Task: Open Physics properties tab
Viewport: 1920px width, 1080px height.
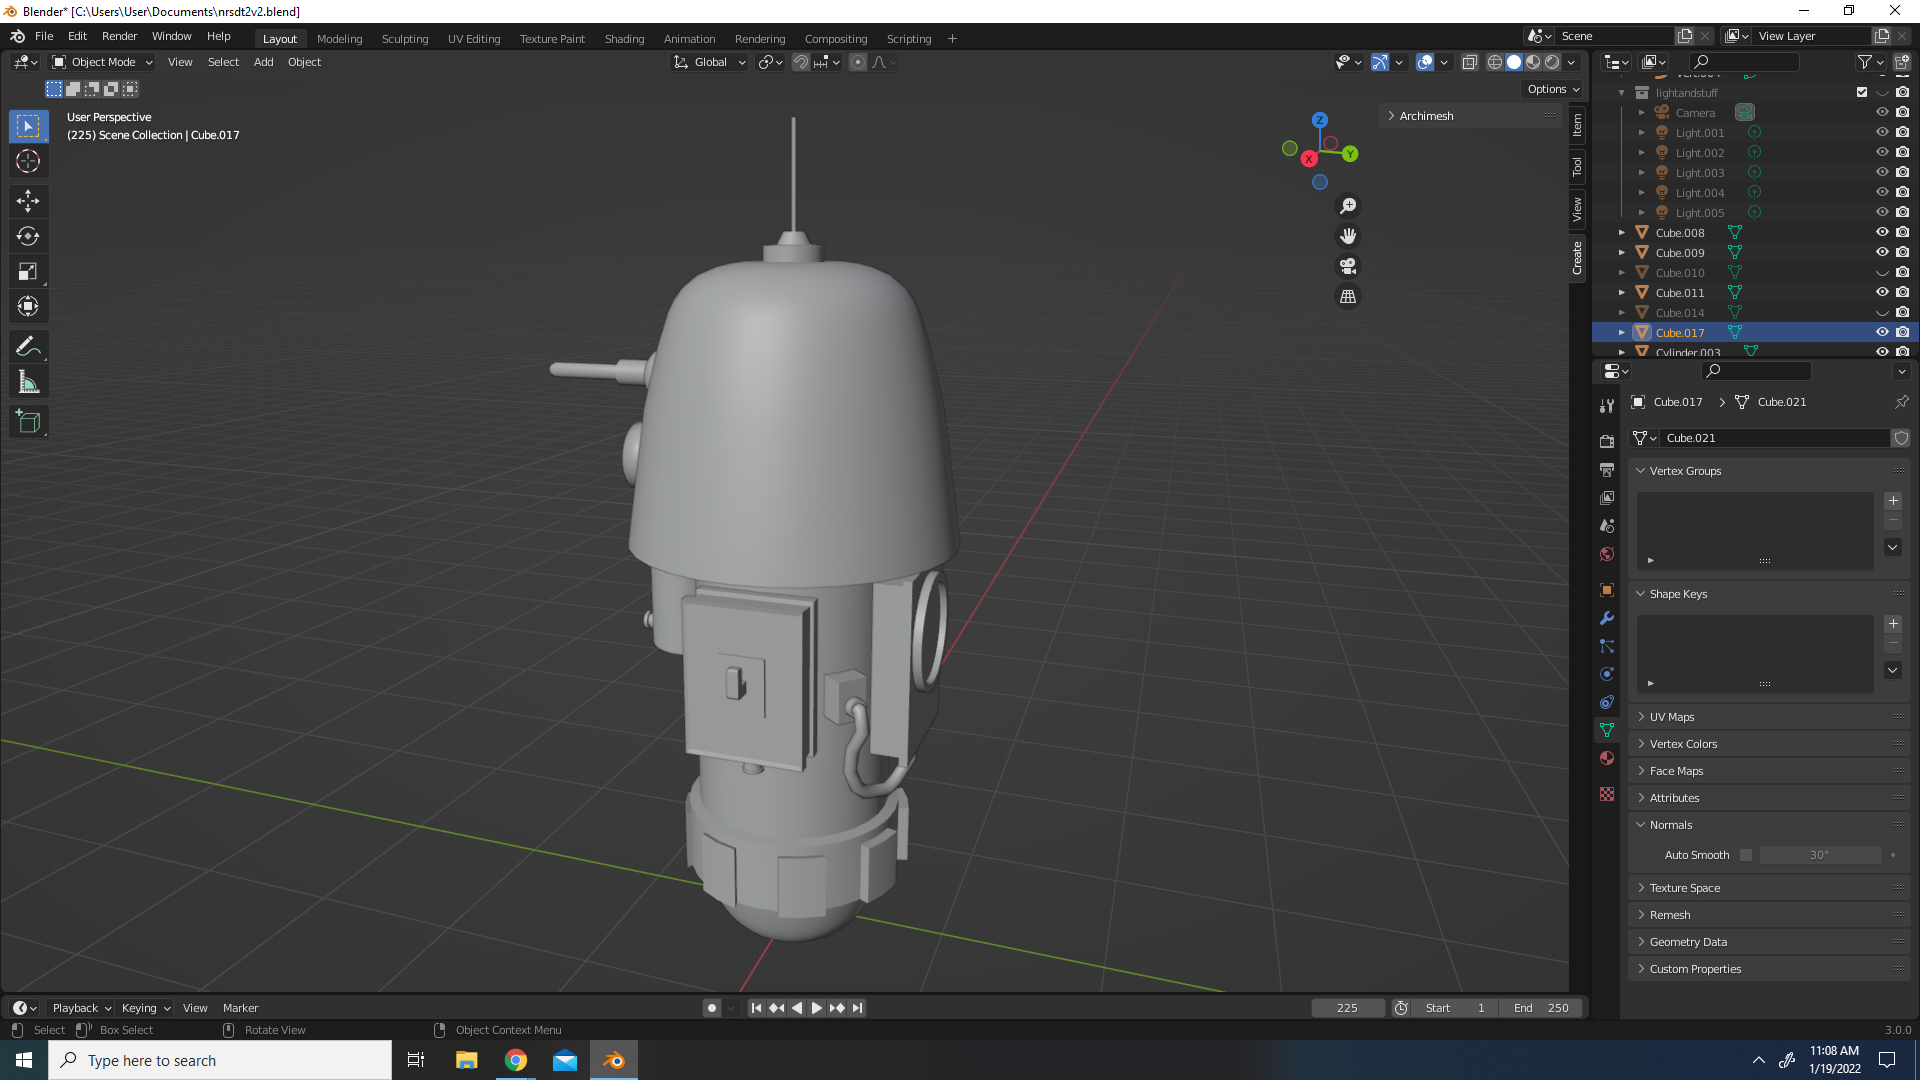Action: click(1607, 674)
